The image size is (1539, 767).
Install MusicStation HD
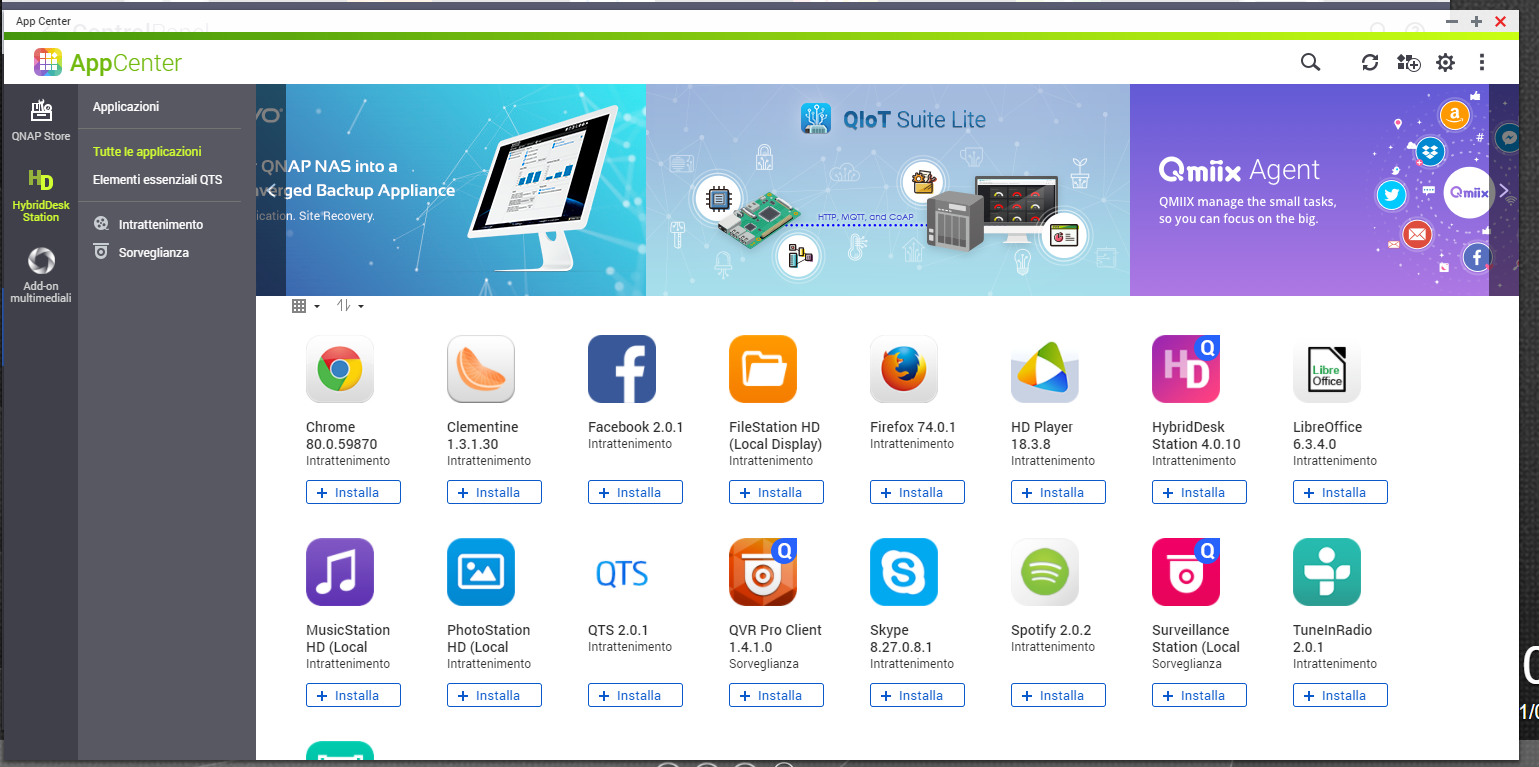pyautogui.click(x=353, y=695)
